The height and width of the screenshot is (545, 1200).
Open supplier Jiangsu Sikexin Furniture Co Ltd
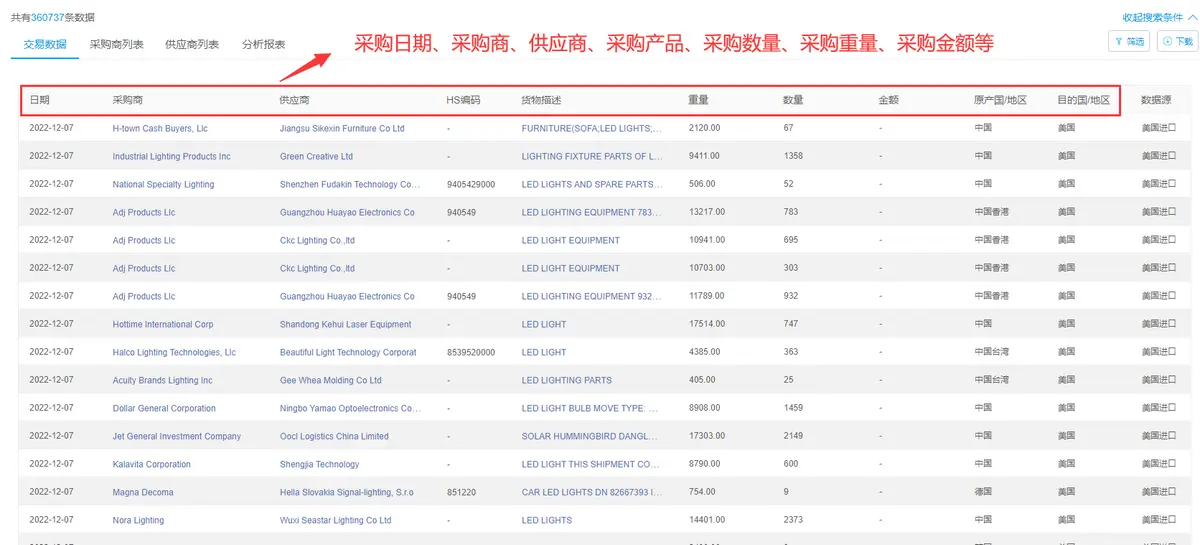342,128
